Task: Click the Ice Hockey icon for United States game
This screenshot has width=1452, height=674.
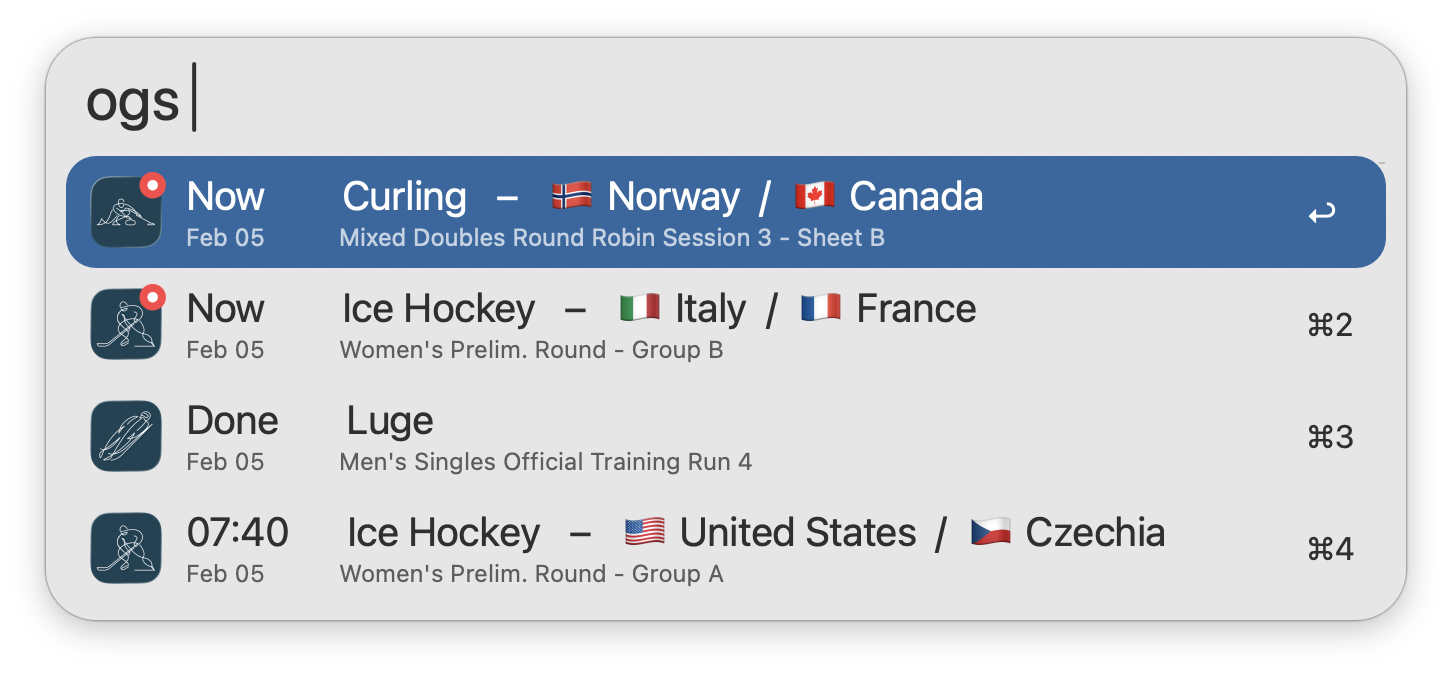Action: (126, 548)
